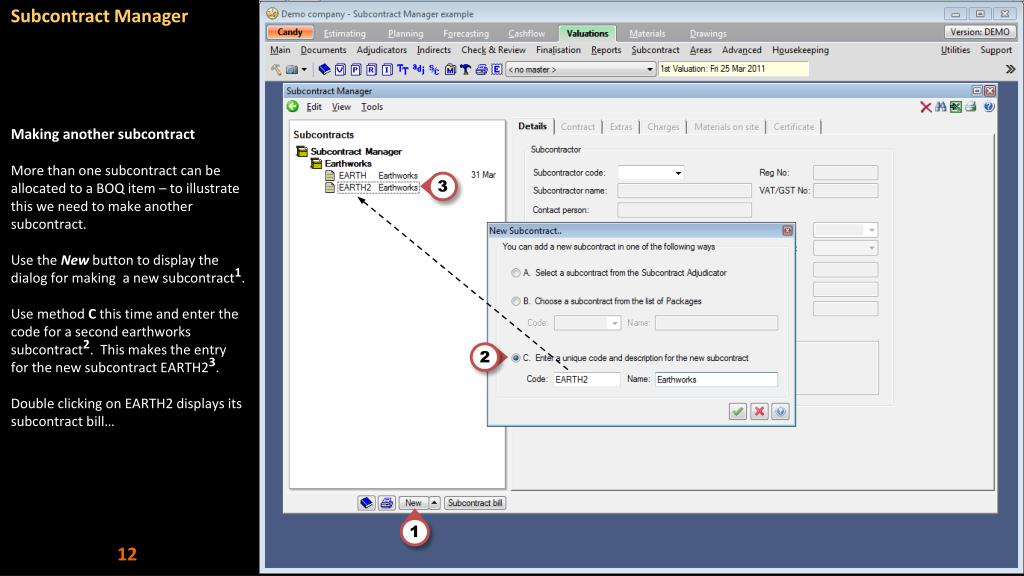Switch to the Planning module tab
Image resolution: width=1024 pixels, height=576 pixels.
tap(406, 33)
